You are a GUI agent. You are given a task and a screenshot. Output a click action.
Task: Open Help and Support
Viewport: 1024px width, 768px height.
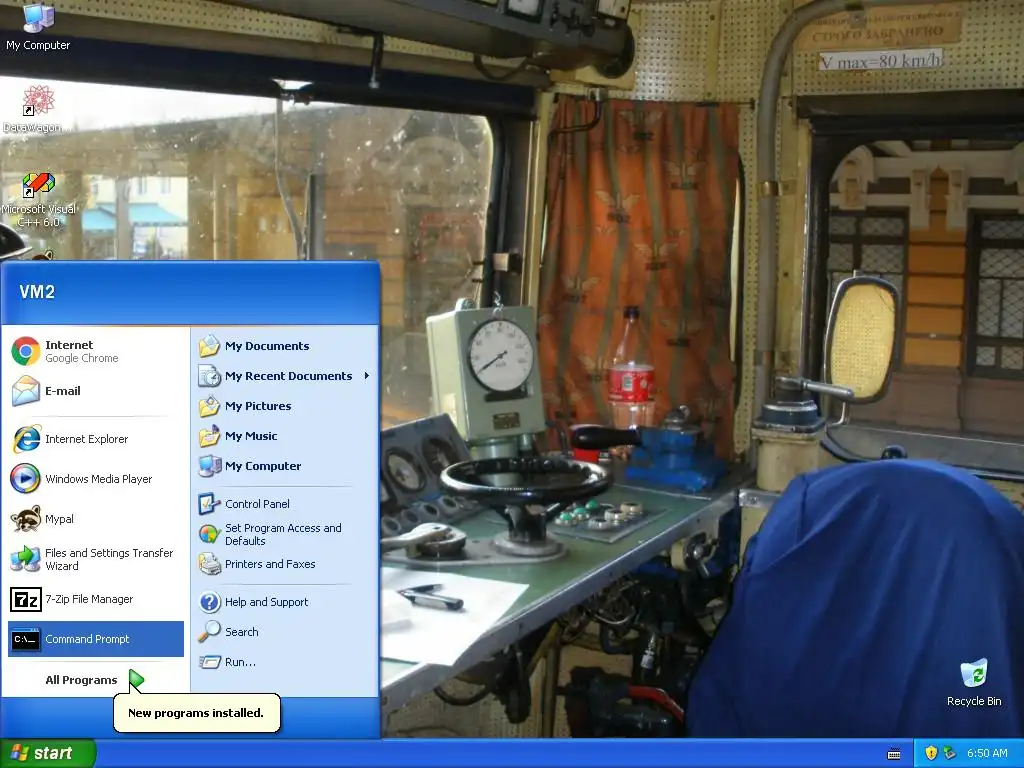pyautogui.click(x=285, y=602)
